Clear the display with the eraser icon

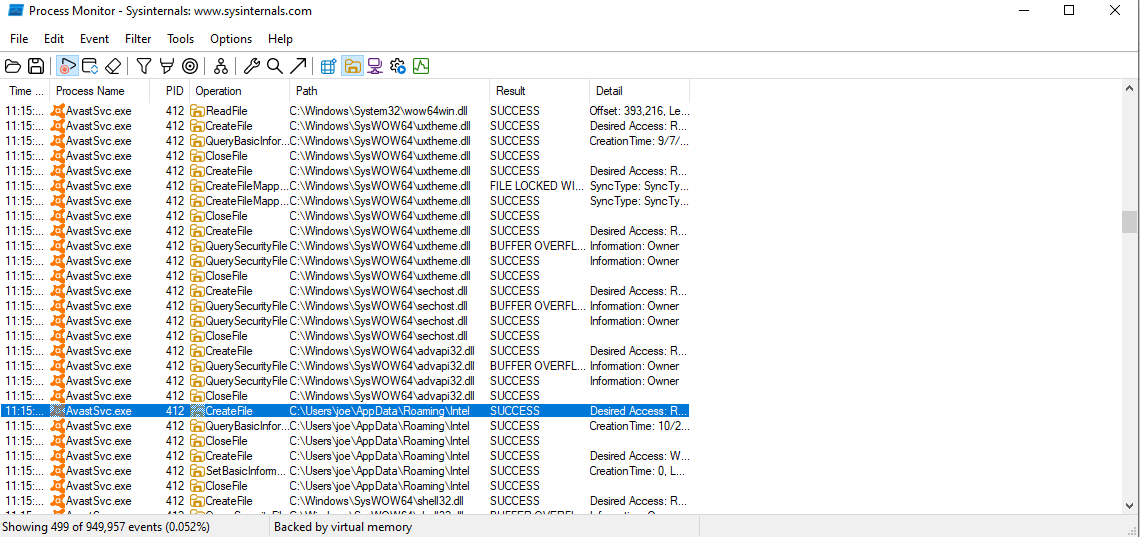click(x=112, y=66)
